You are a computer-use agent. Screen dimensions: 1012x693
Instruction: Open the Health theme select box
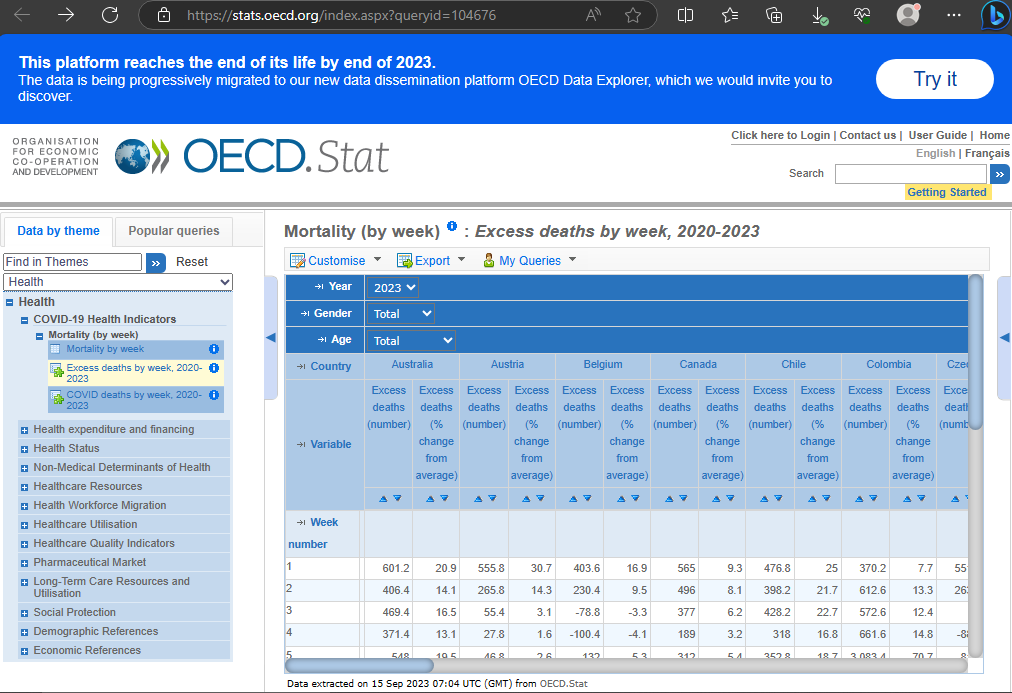pyautogui.click(x=117, y=282)
